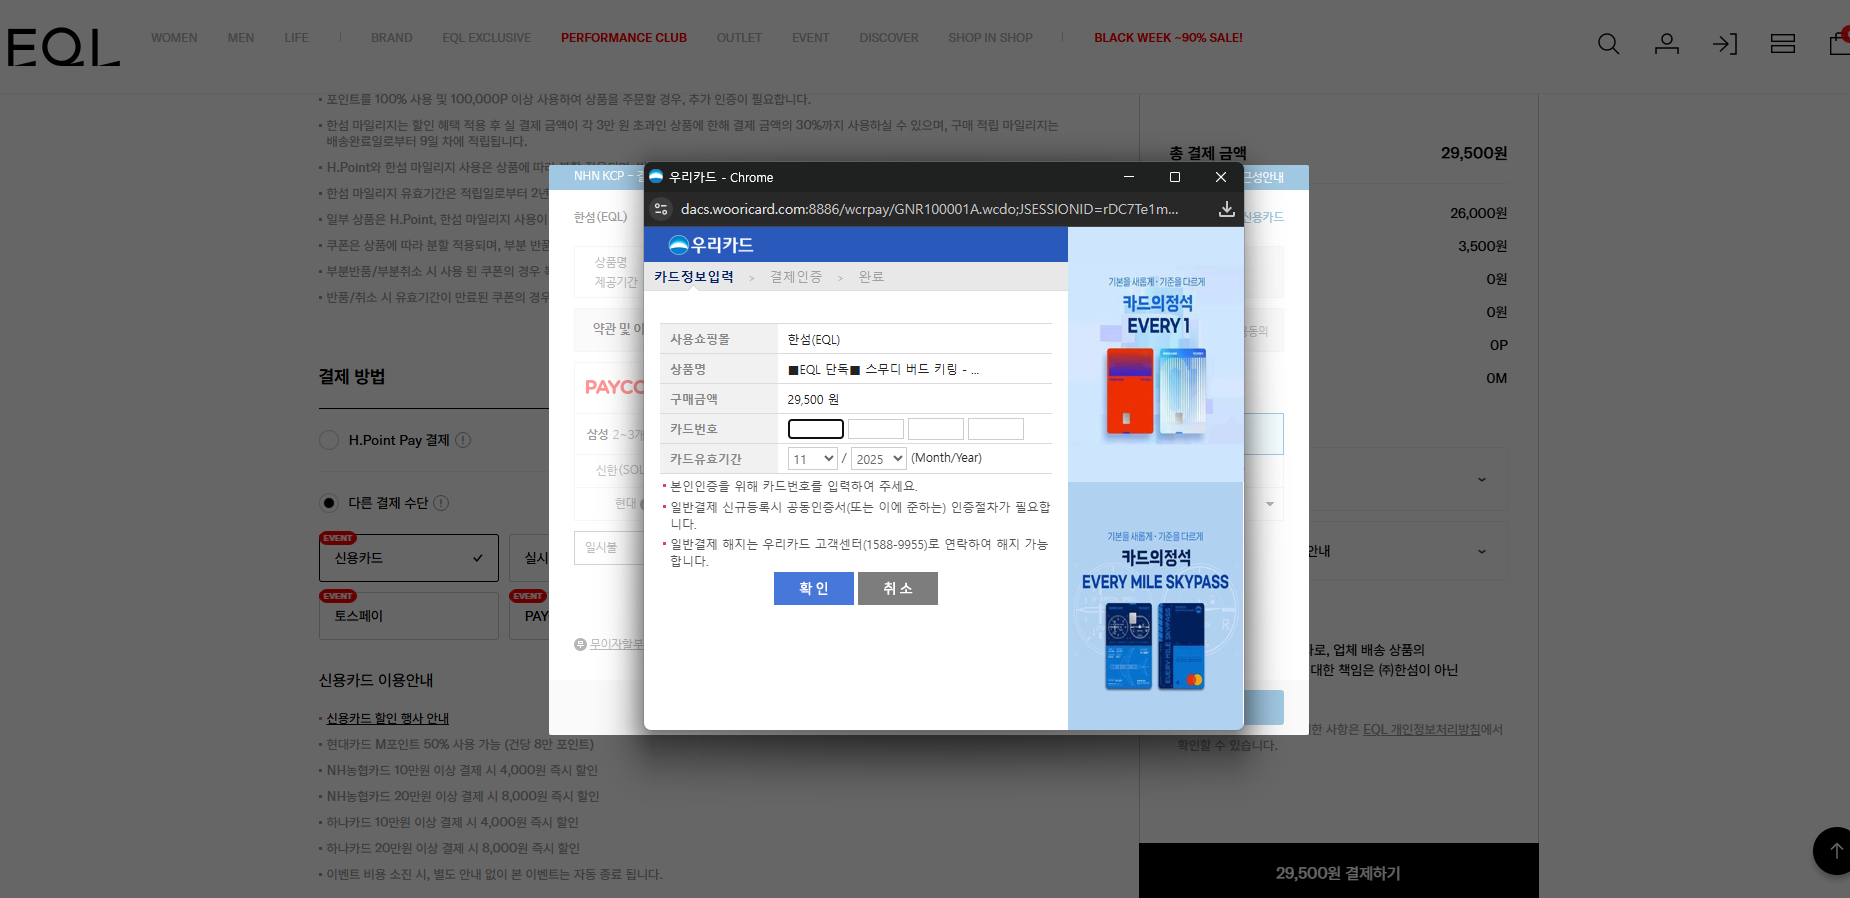Click the gray 취소 button

click(x=898, y=589)
